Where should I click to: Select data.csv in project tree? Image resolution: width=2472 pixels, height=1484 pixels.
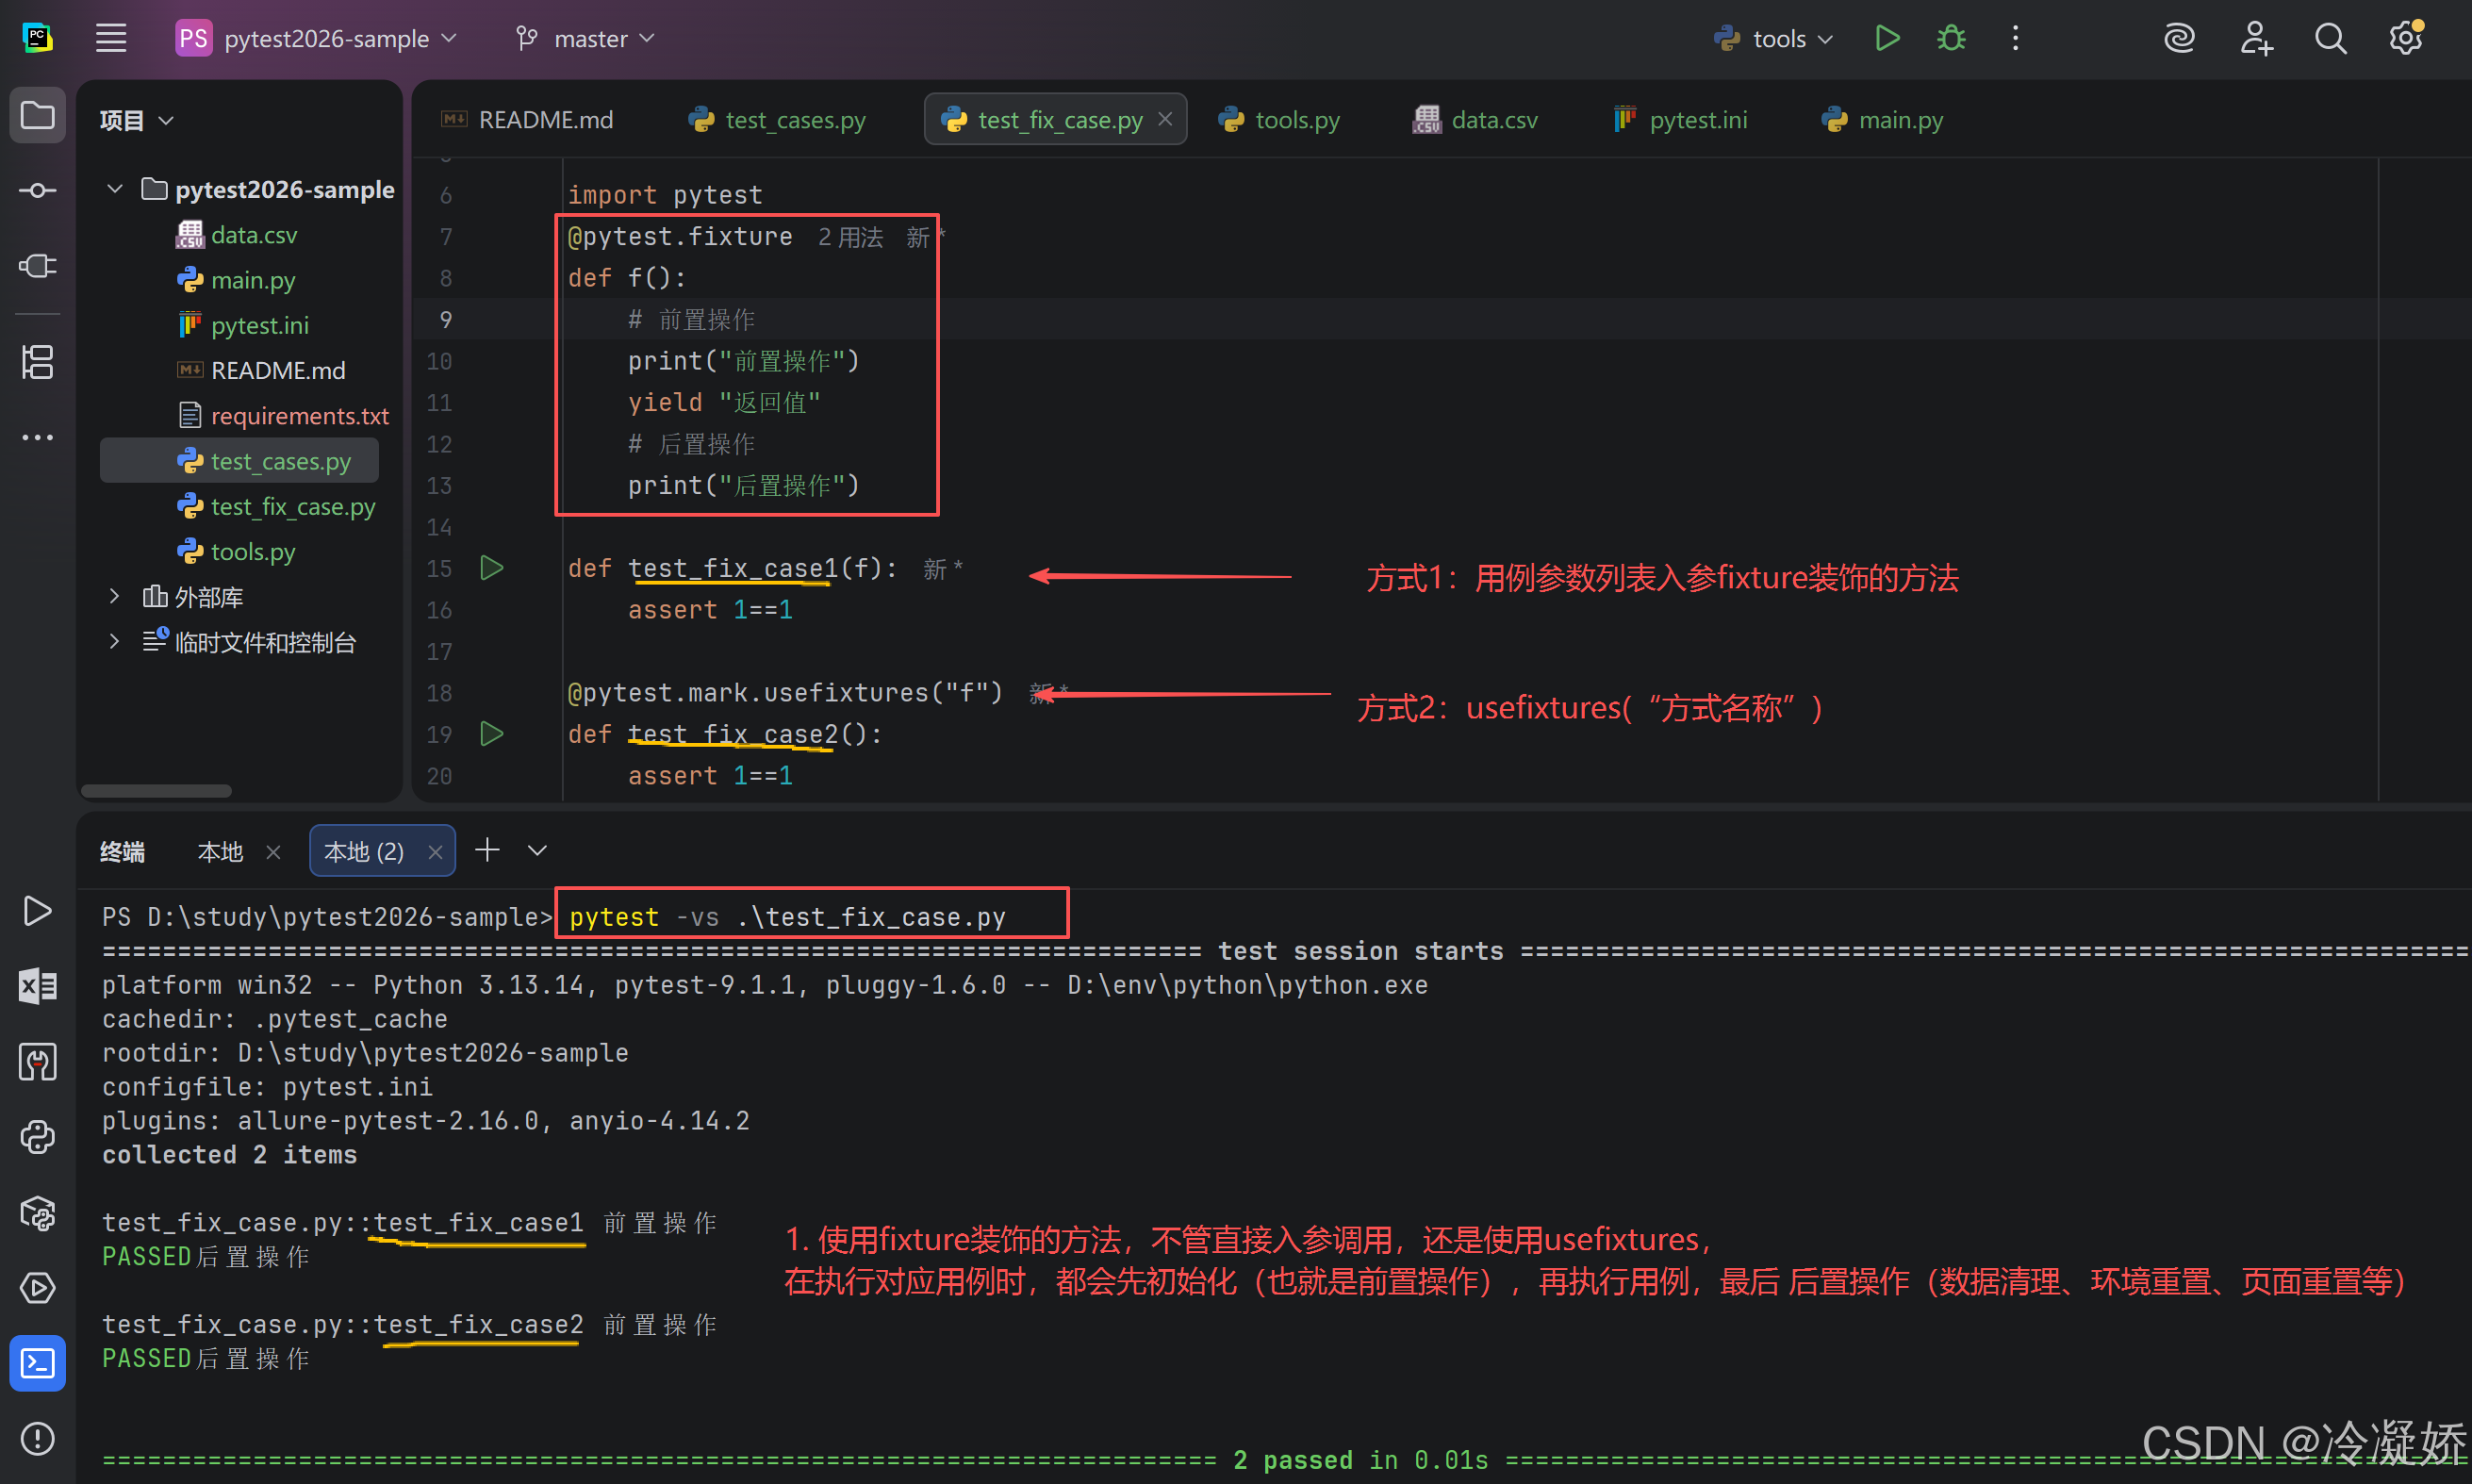click(238, 234)
